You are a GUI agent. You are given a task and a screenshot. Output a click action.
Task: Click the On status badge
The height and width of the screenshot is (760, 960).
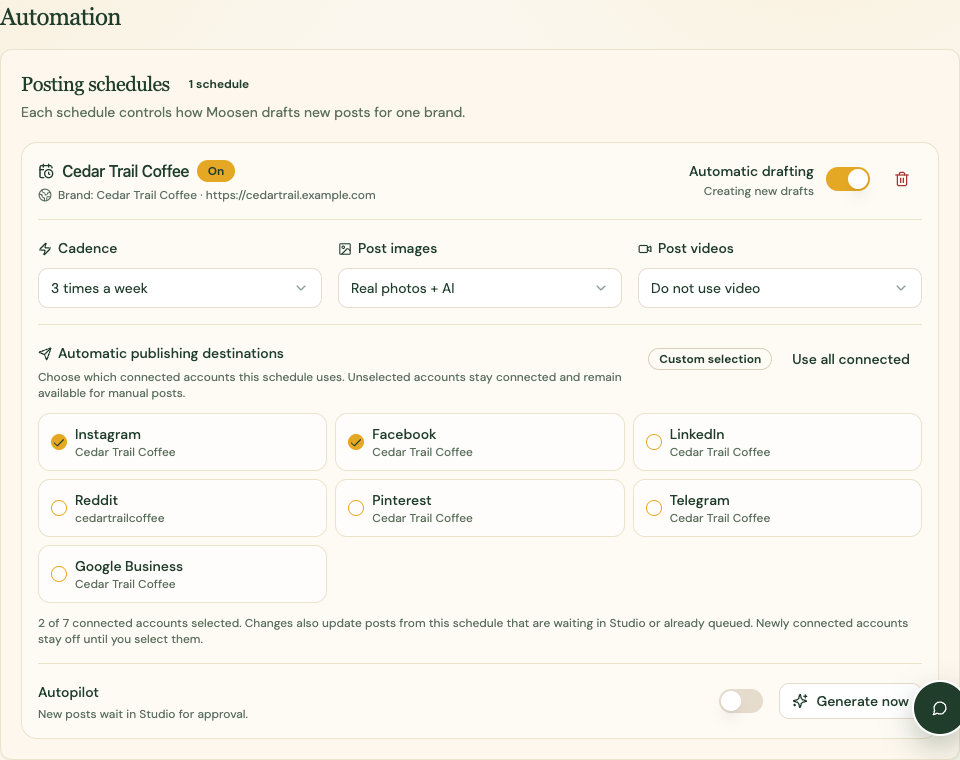[216, 171]
